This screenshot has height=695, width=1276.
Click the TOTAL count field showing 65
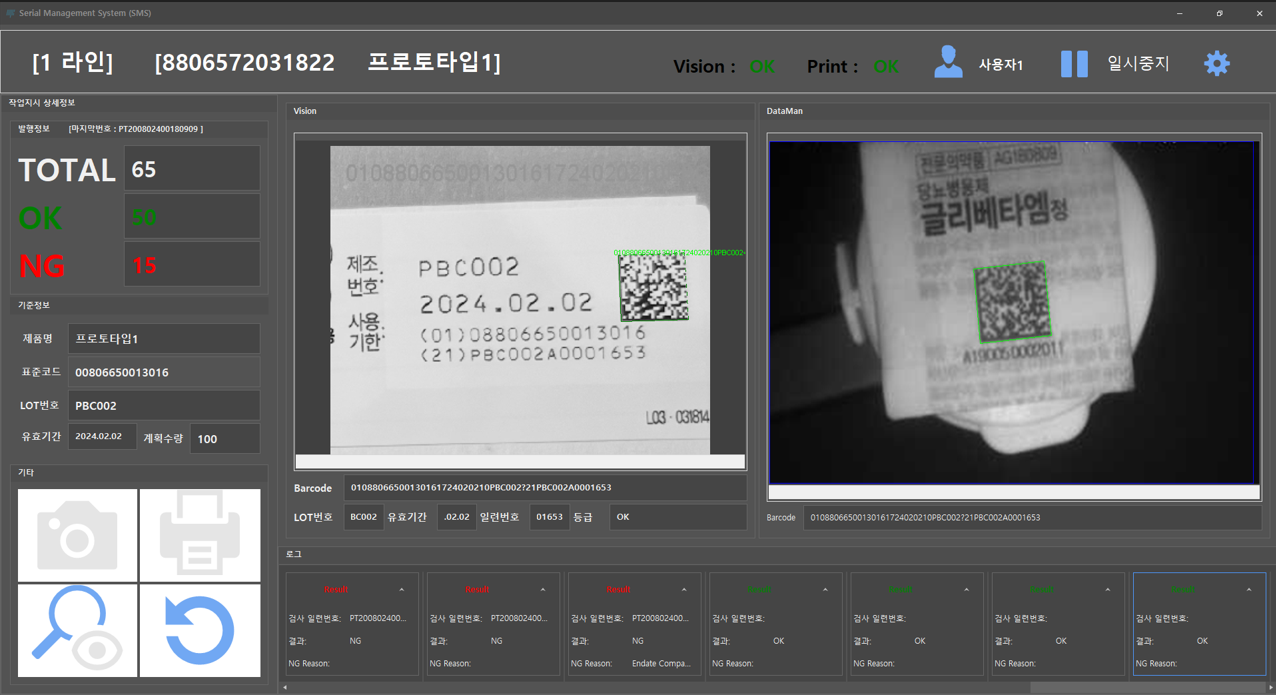click(x=192, y=168)
